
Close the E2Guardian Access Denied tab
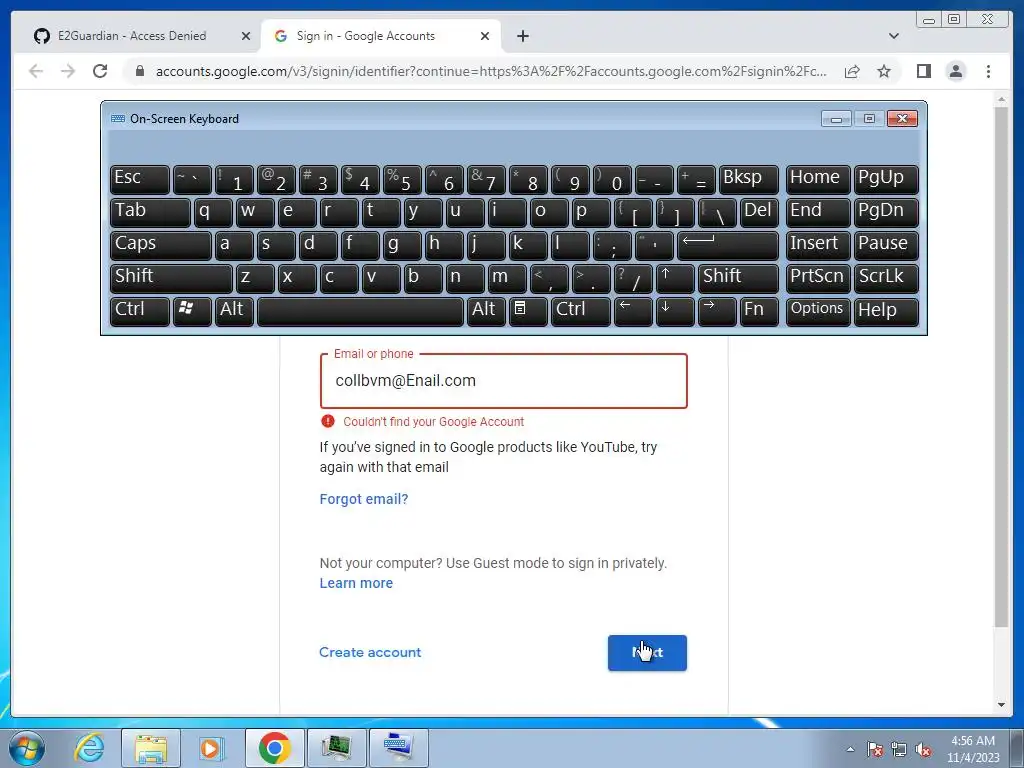246,36
